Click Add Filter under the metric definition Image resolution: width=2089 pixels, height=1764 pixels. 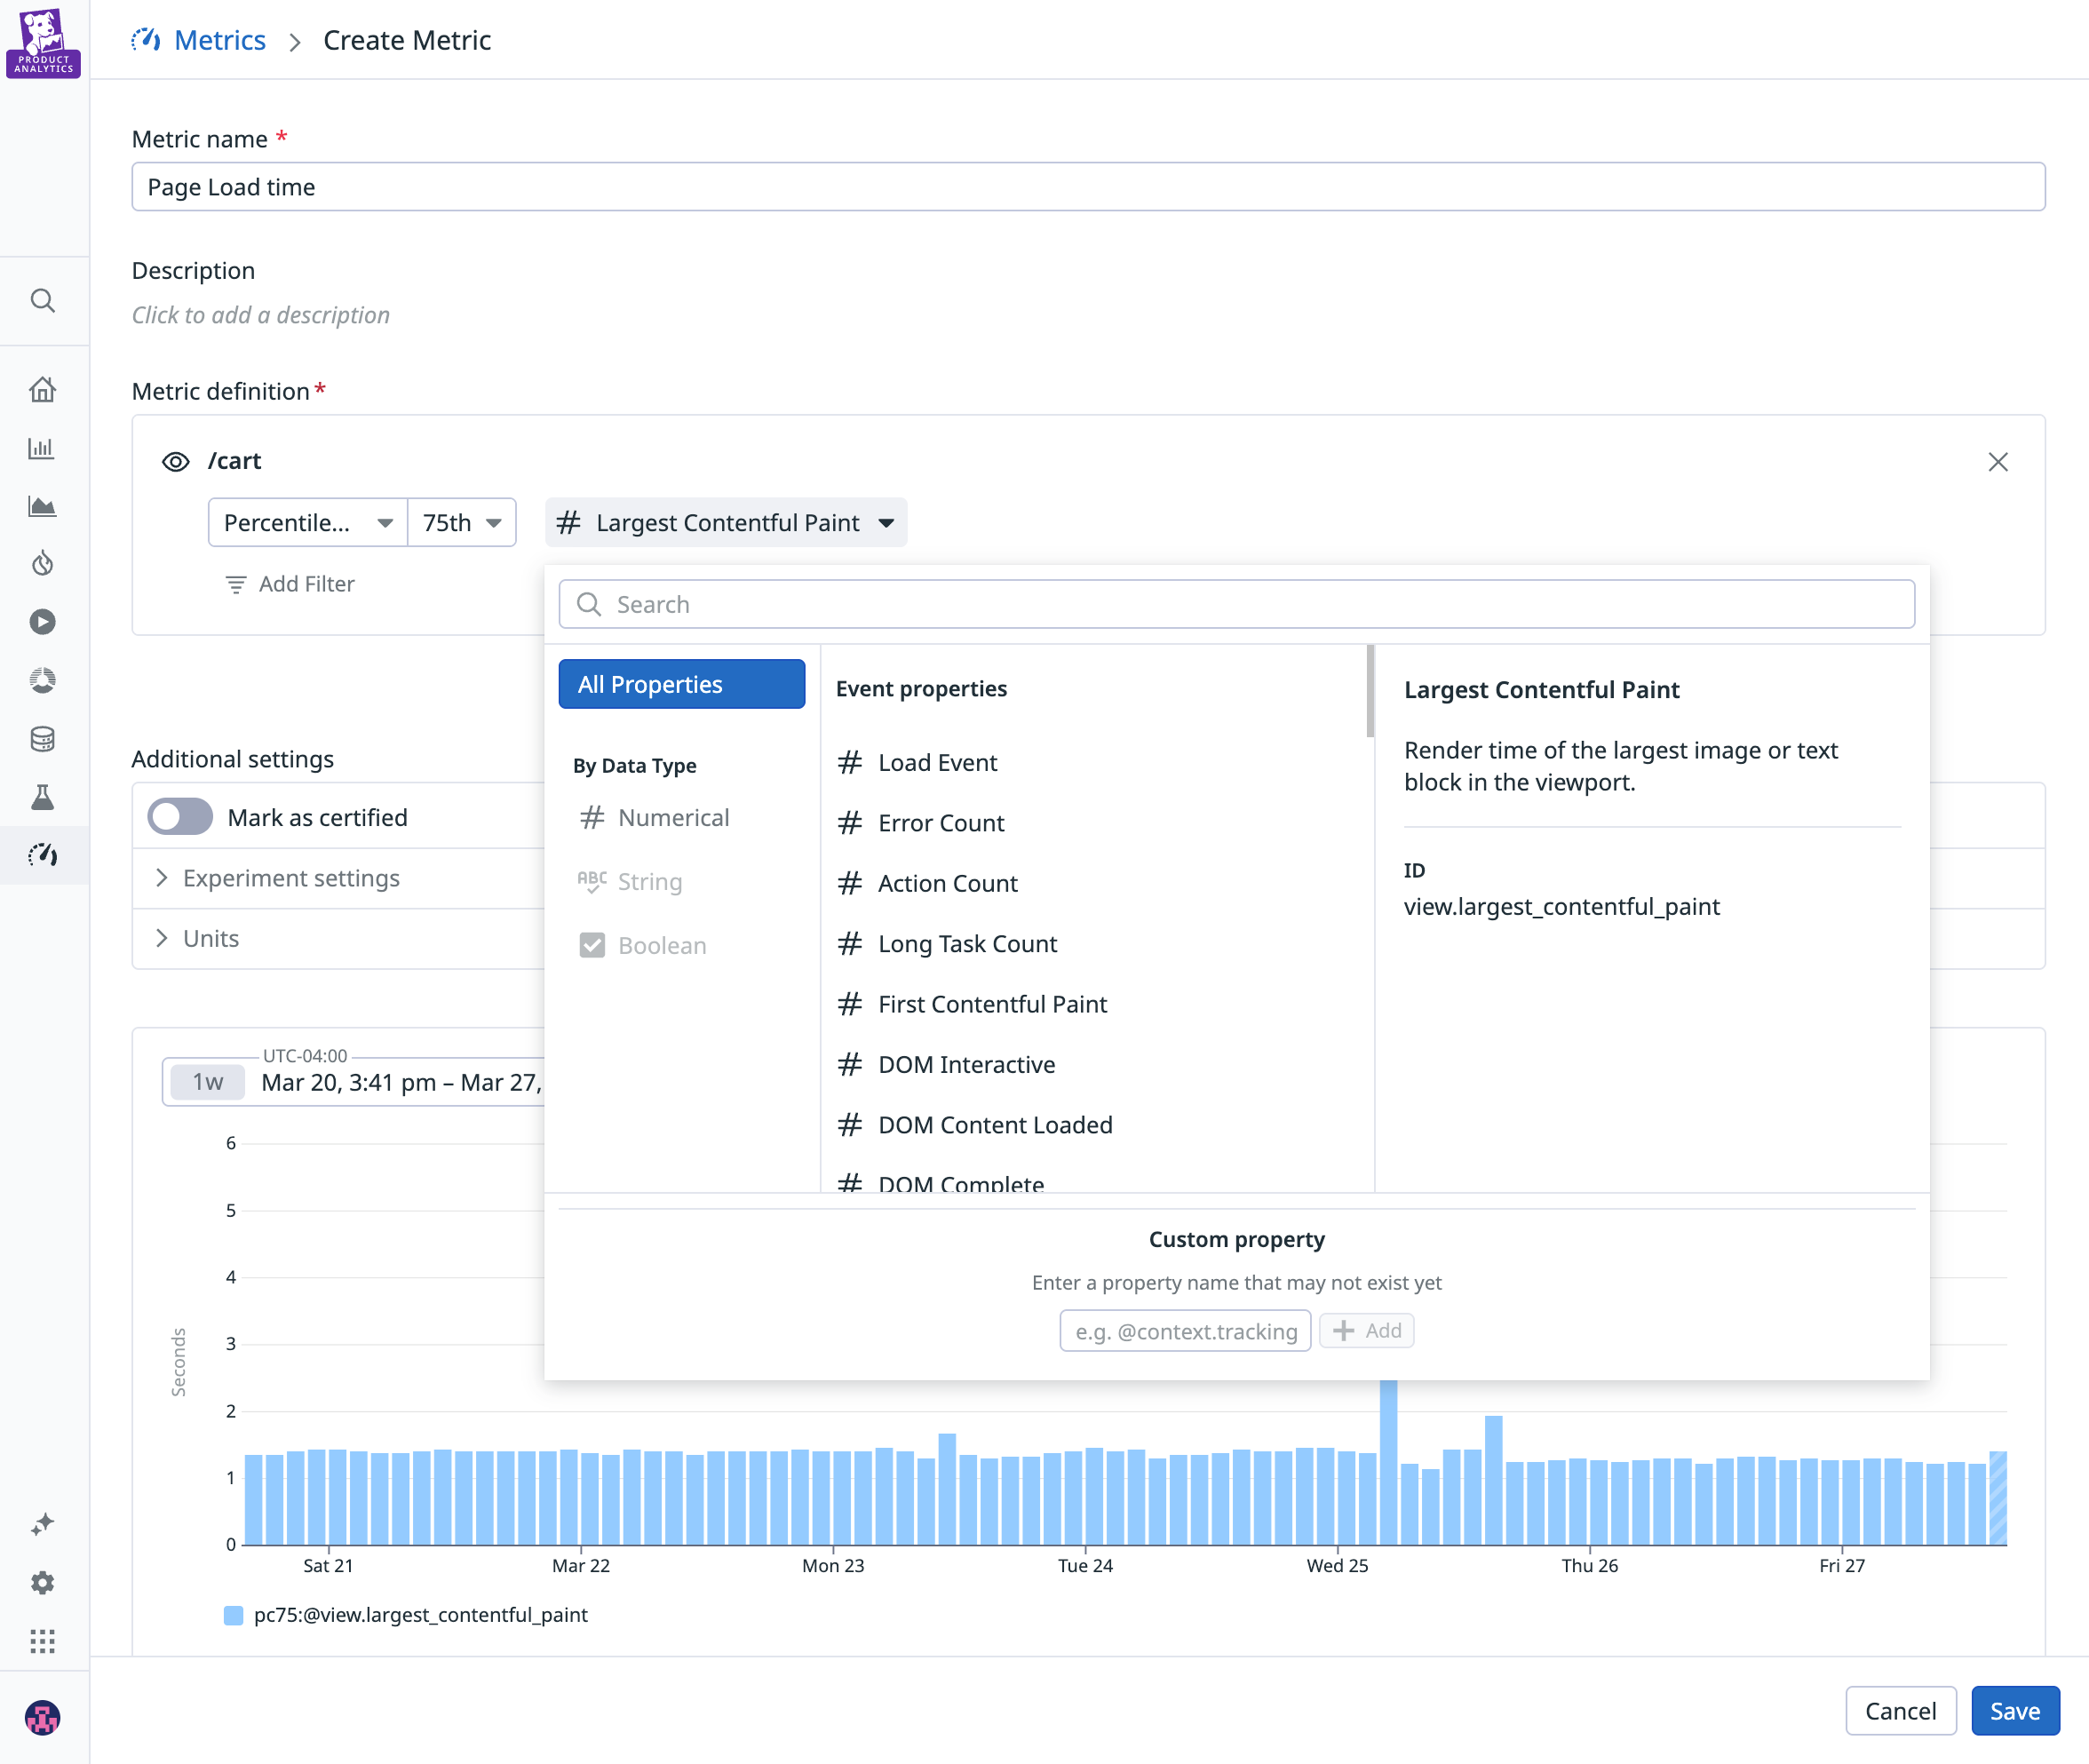coord(289,583)
